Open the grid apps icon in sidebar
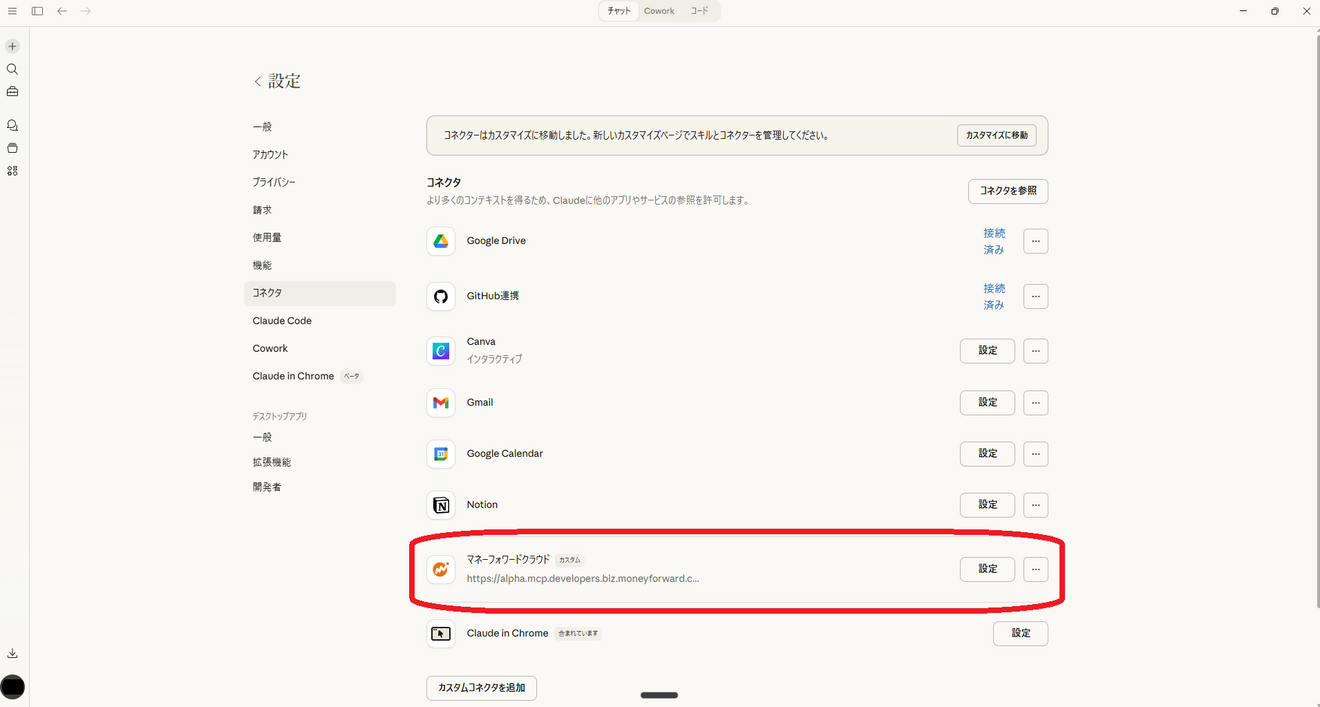The image size is (1320, 707). tap(12, 171)
